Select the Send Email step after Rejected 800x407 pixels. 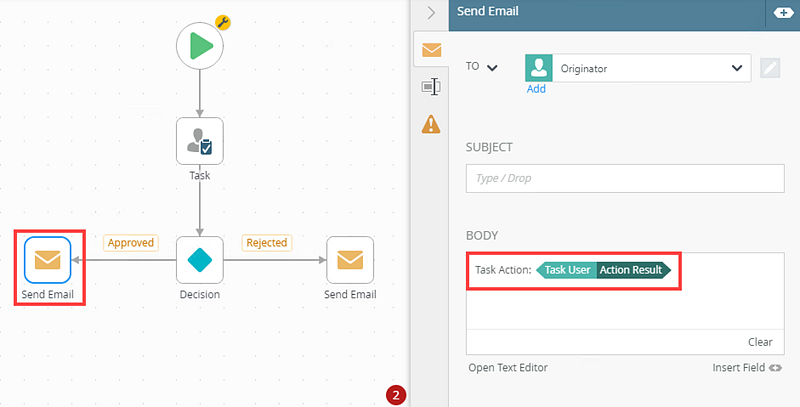[x=350, y=260]
